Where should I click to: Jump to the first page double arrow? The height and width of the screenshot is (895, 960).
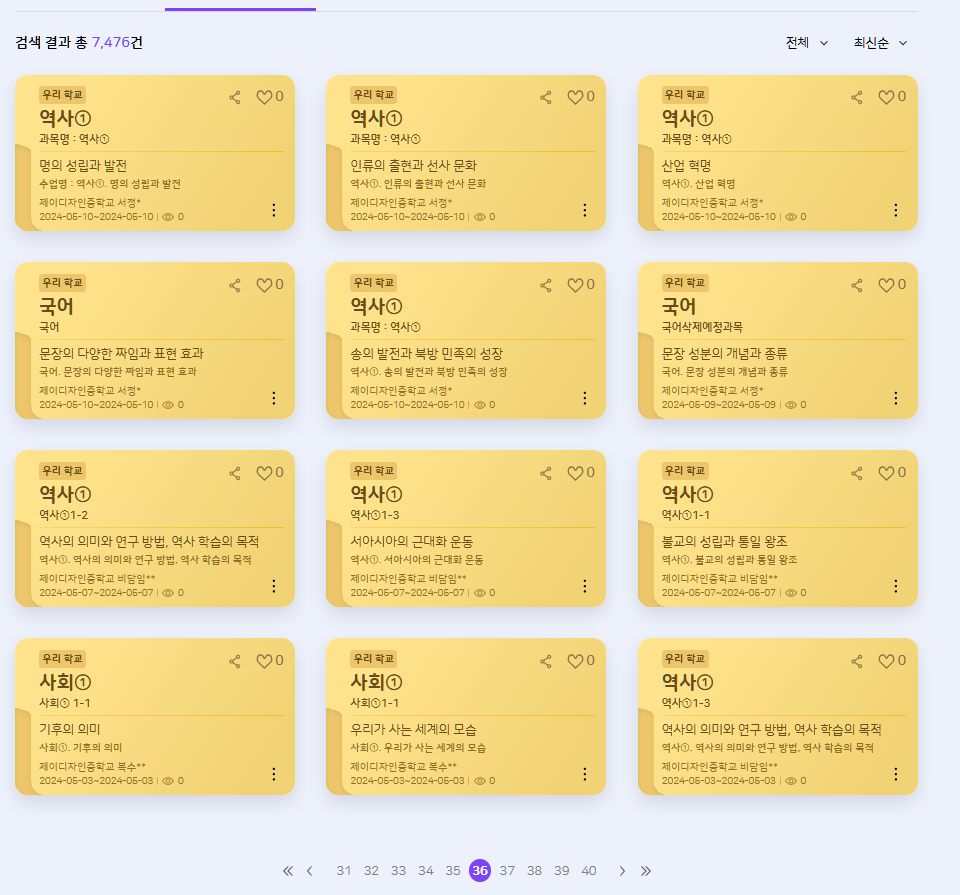[x=288, y=871]
